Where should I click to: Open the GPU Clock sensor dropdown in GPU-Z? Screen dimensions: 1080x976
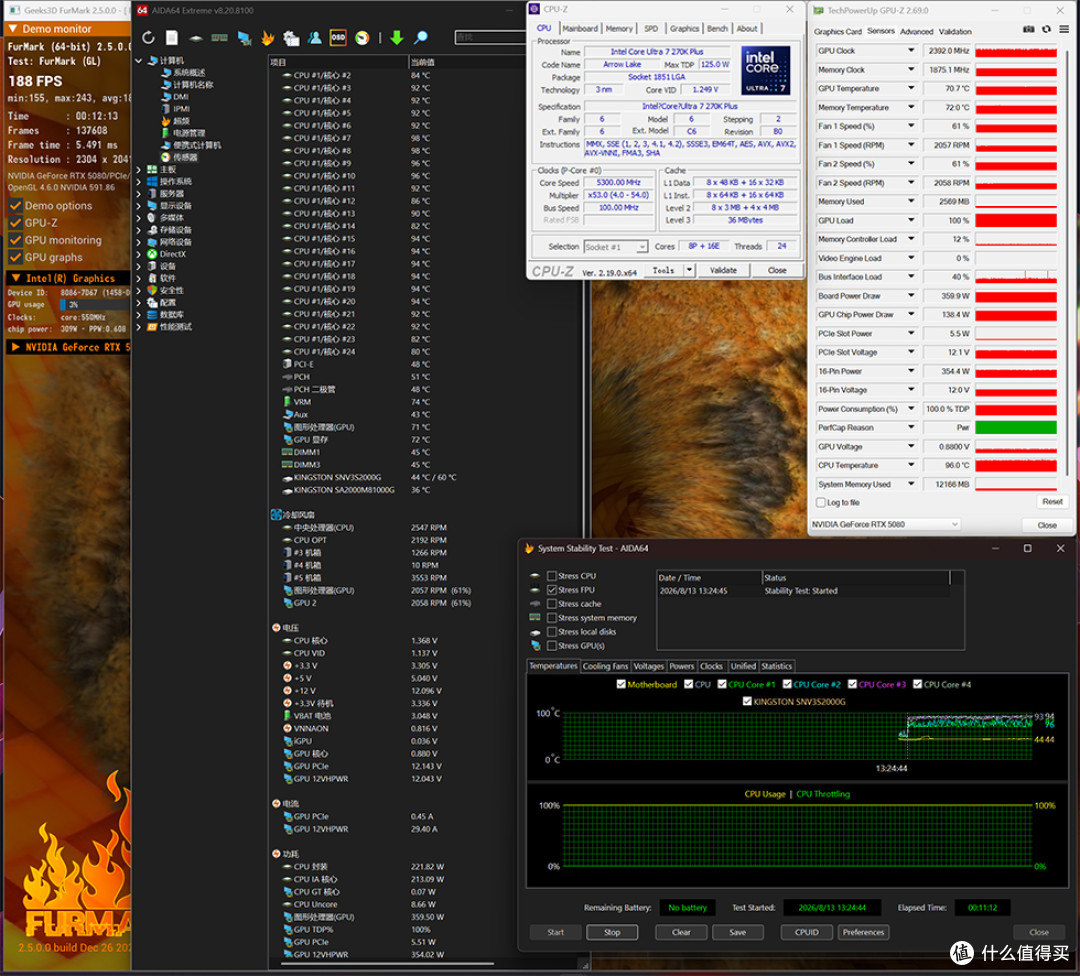pyautogui.click(x=911, y=50)
